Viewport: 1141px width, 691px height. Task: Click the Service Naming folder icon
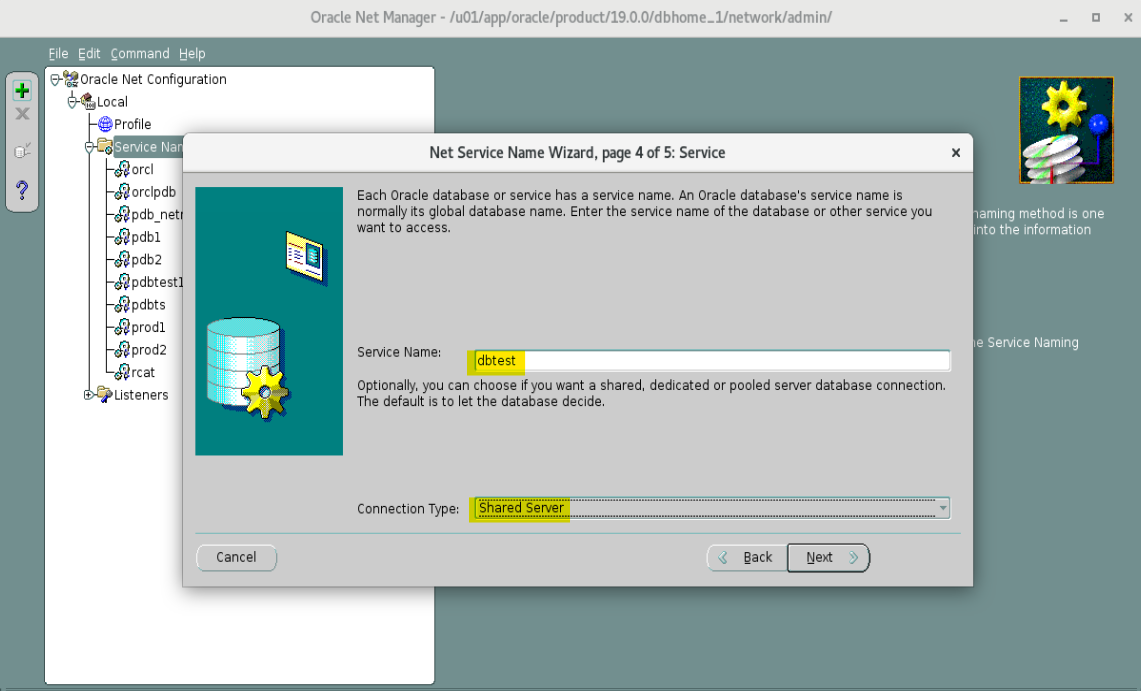click(x=105, y=146)
